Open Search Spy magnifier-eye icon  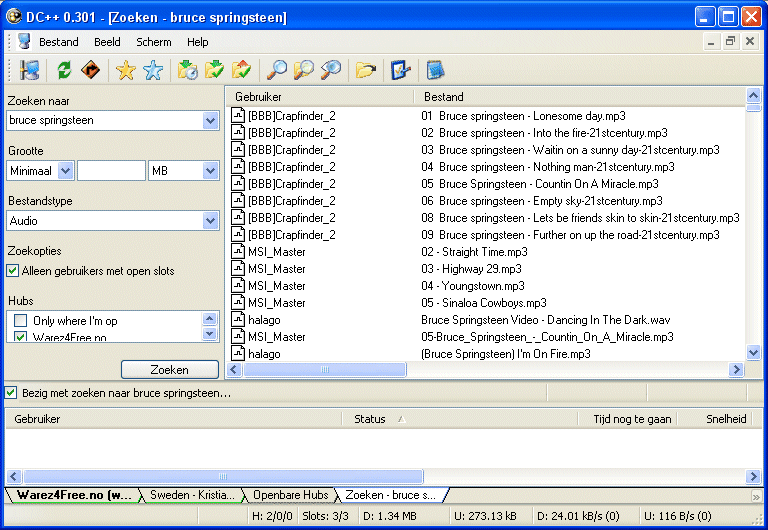pyautogui.click(x=331, y=70)
